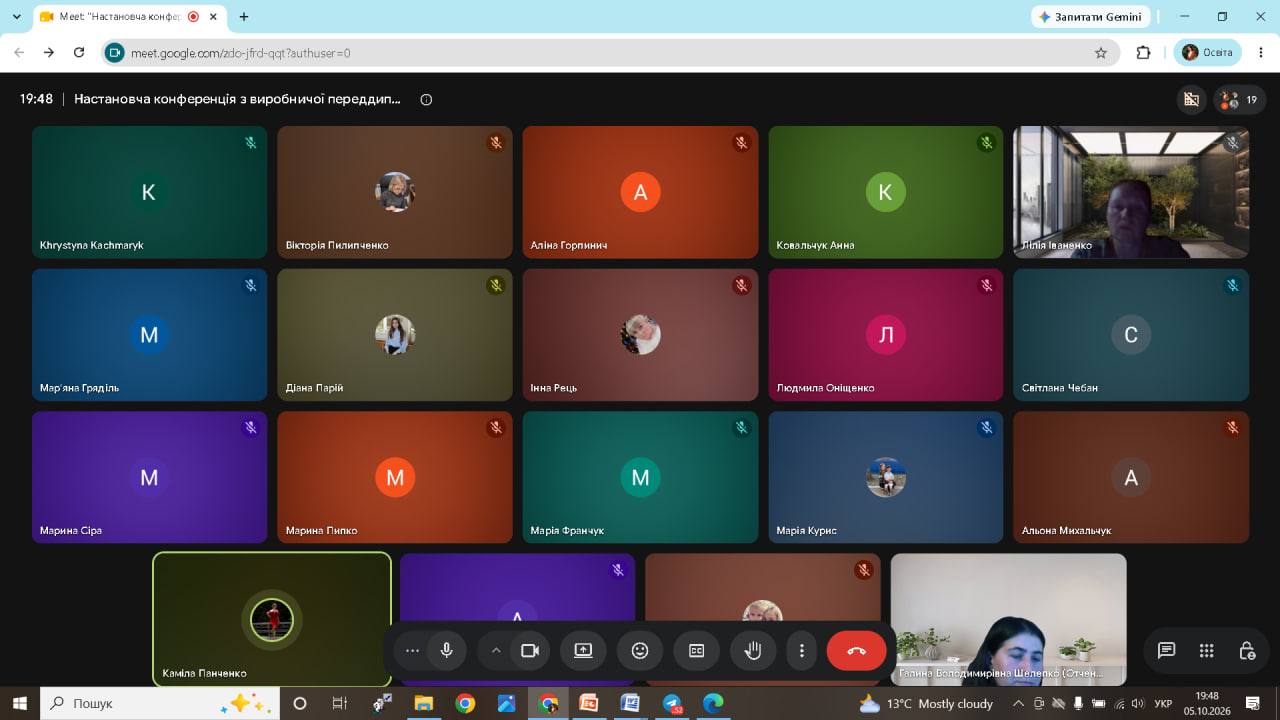This screenshot has height=720, width=1280.
Task: Go back in browser history
Action: pos(19,53)
